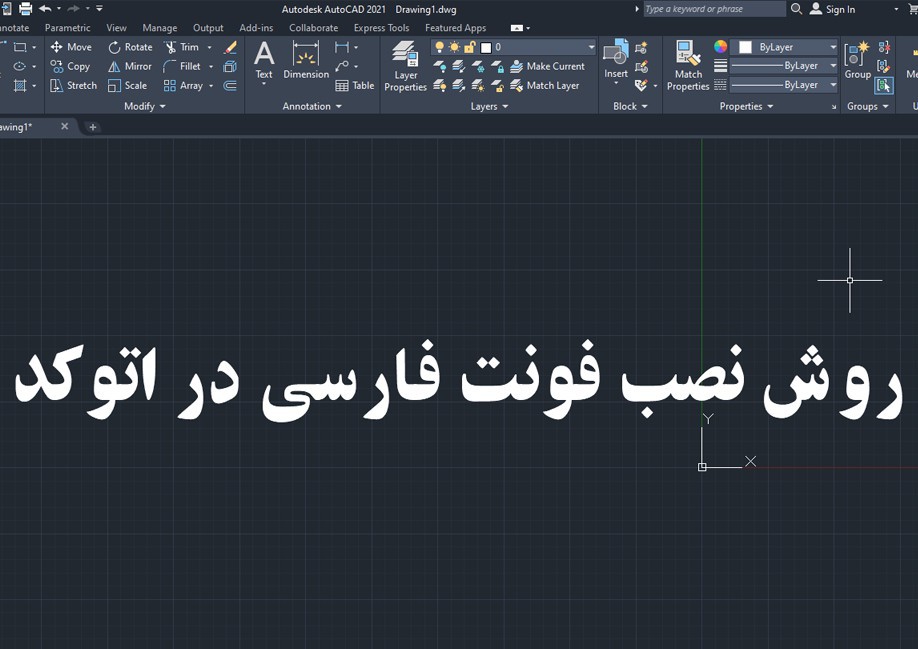Select the Scale tool
Screen dimensions: 918x649
pyautogui.click(x=128, y=85)
